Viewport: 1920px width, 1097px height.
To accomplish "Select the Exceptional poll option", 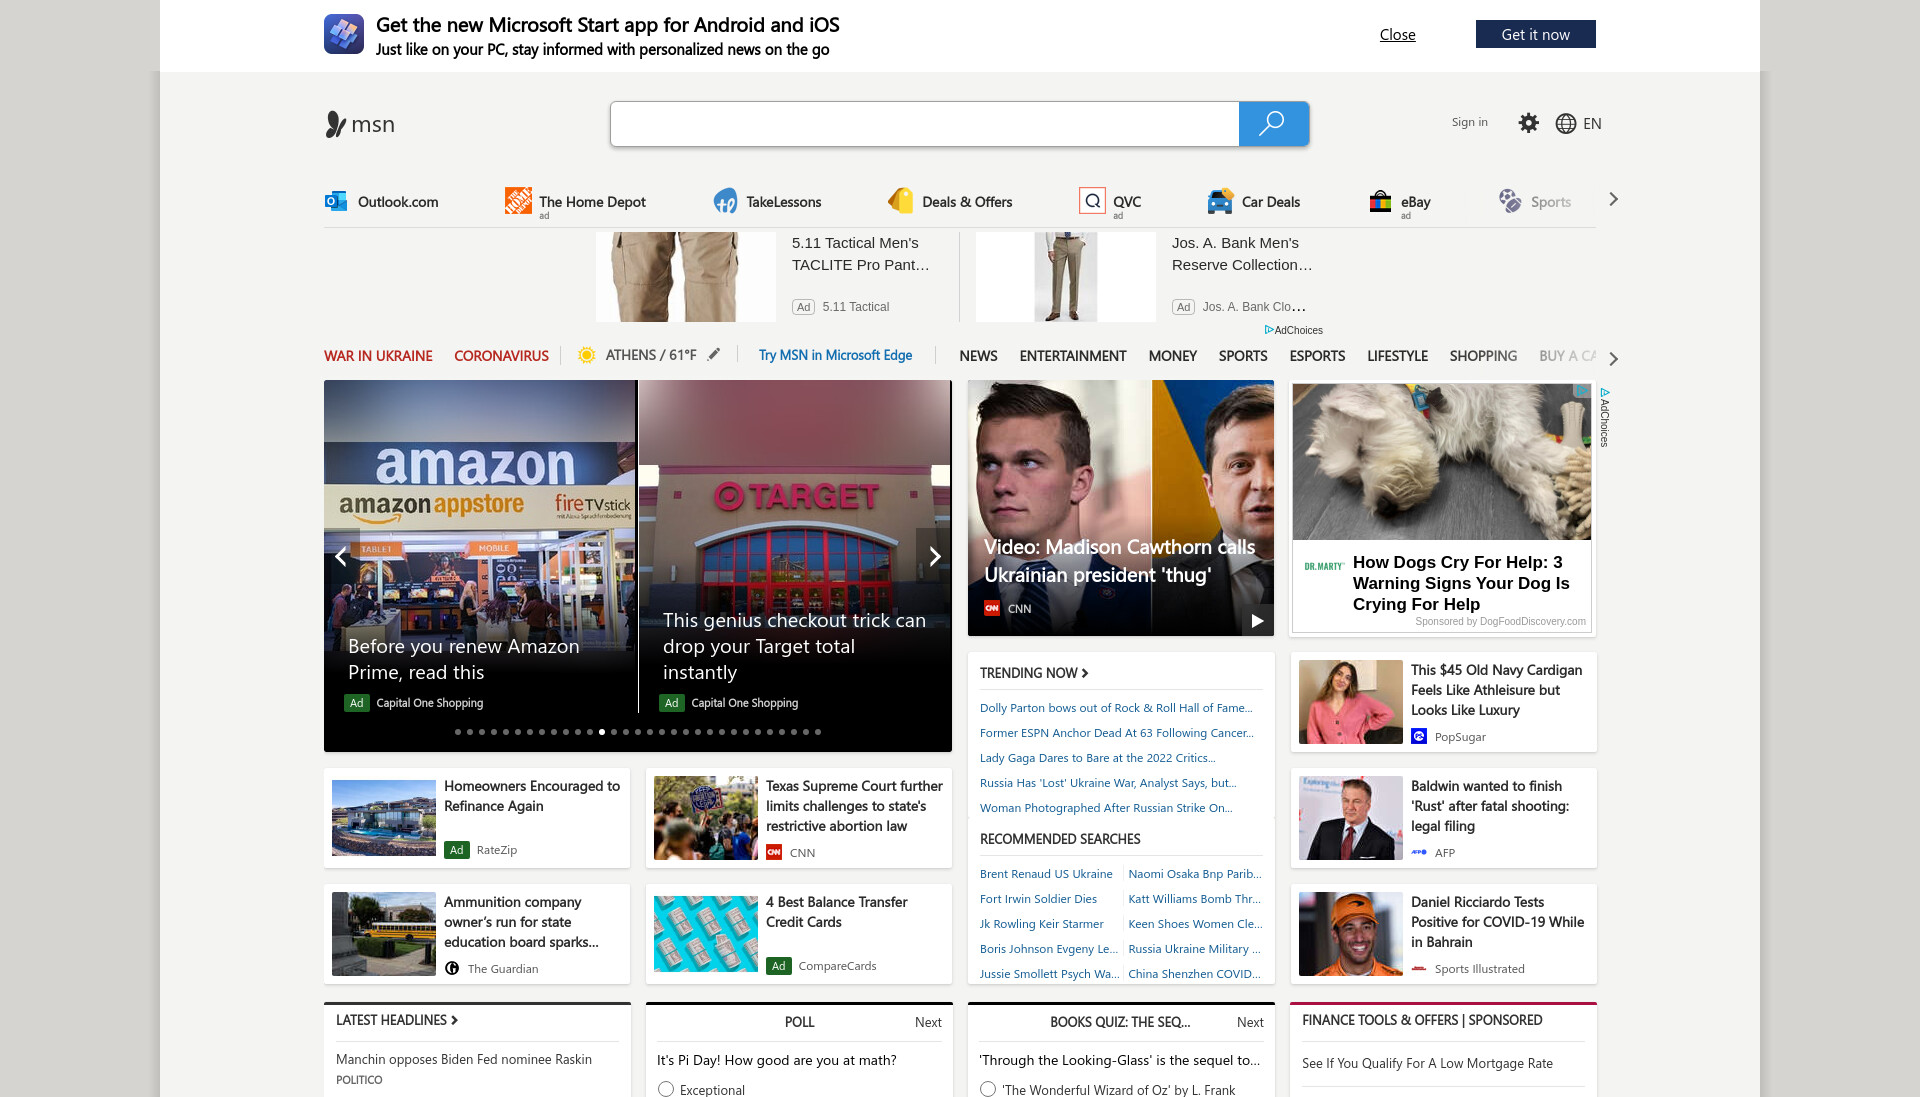I will pyautogui.click(x=666, y=1089).
